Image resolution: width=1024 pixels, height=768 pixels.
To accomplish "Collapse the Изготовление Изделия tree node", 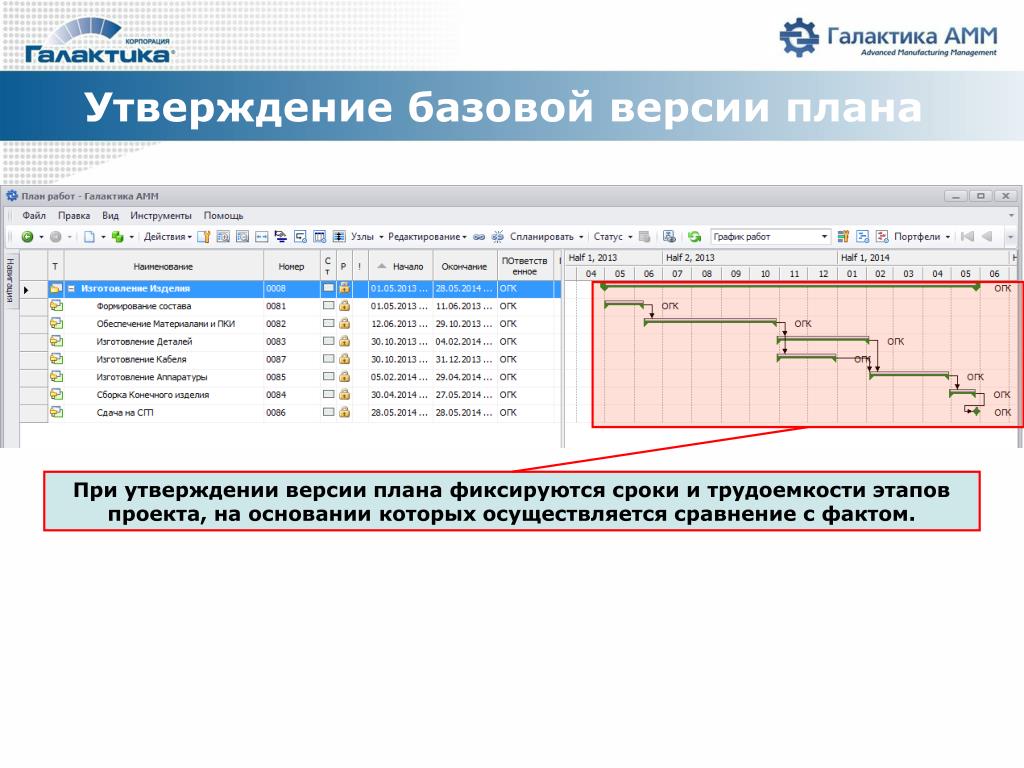I will pyautogui.click(x=72, y=288).
